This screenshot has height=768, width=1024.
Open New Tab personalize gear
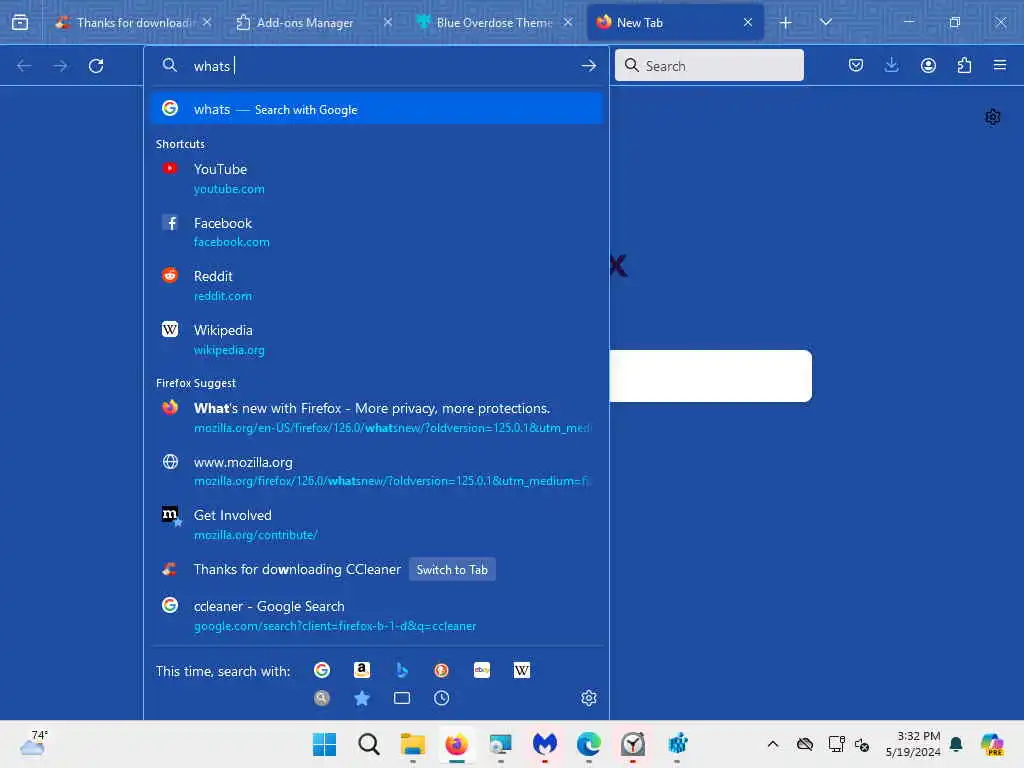(993, 117)
